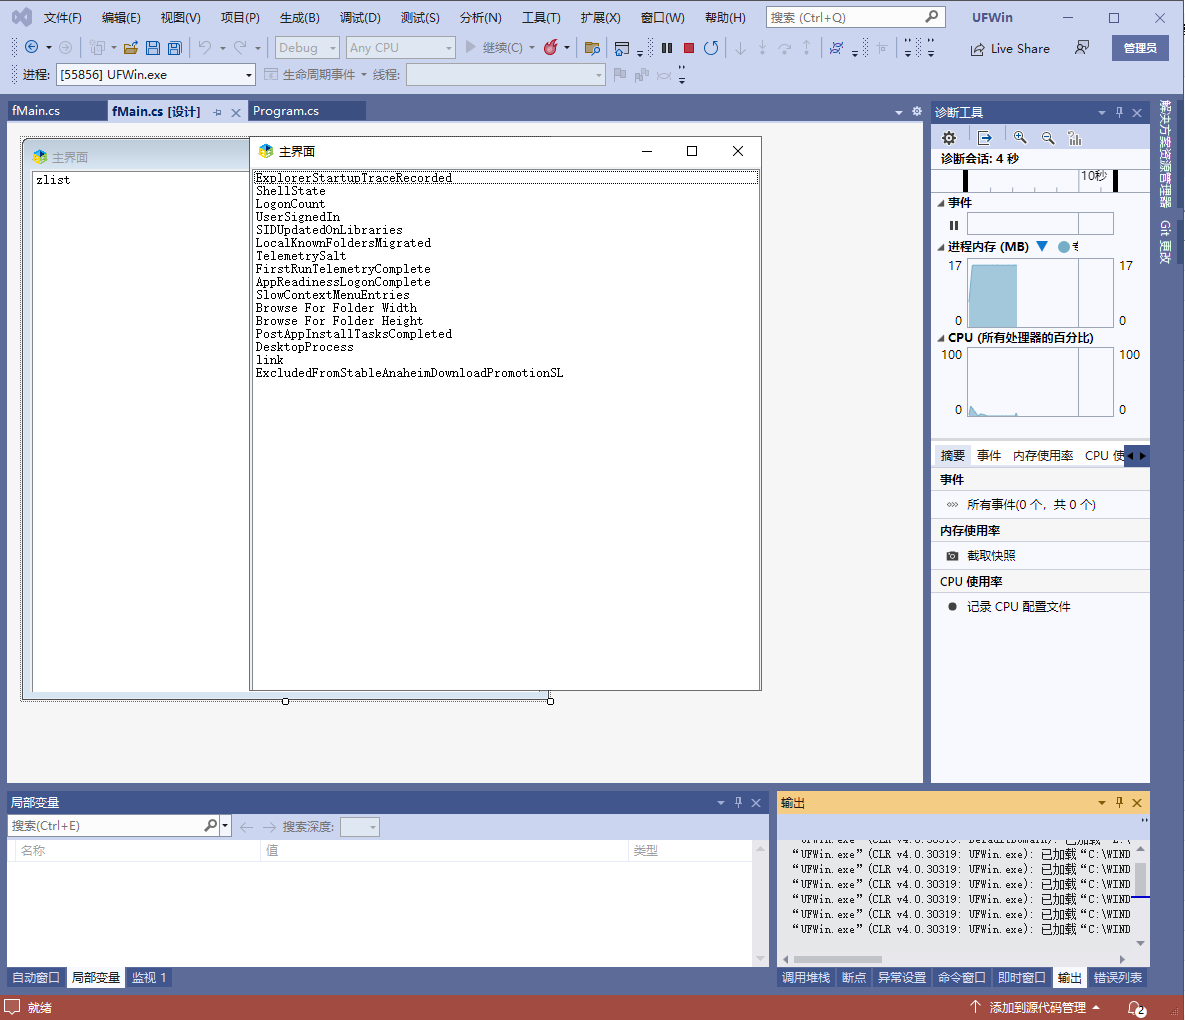The height and width of the screenshot is (1020, 1185).
Task: Click the record CPU profile dot icon
Action: click(952, 607)
